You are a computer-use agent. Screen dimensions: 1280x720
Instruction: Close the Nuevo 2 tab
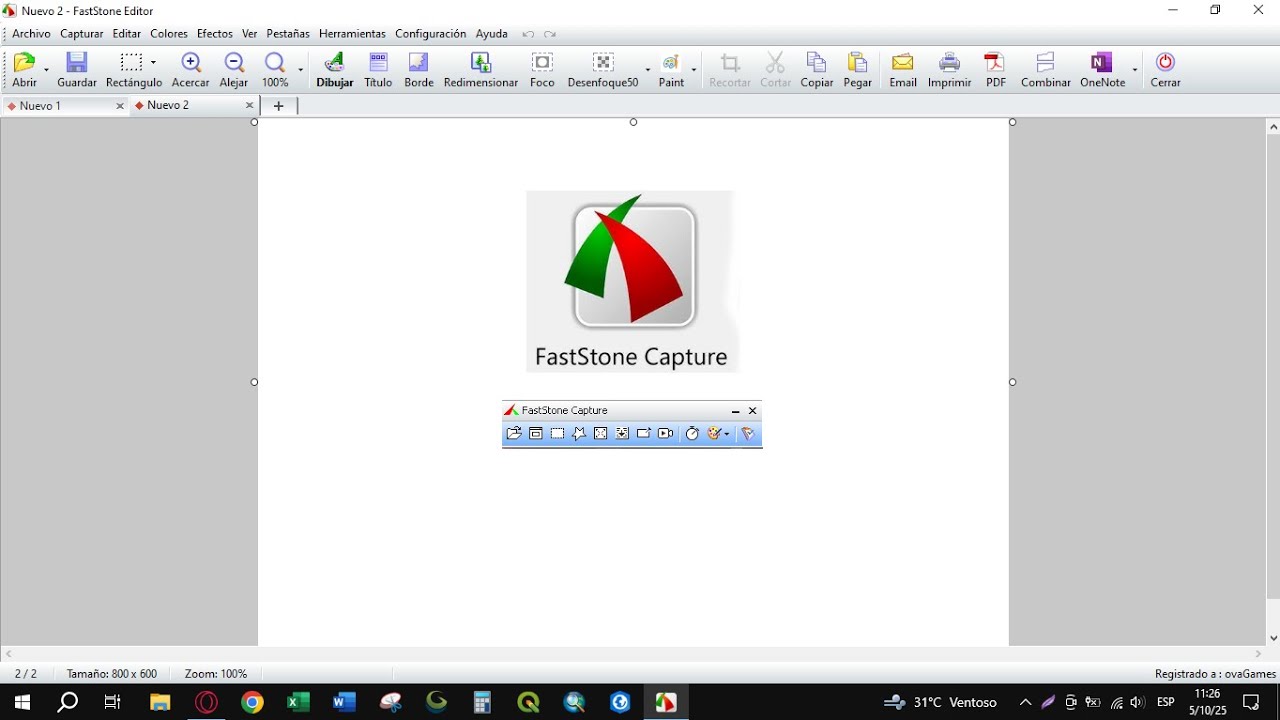[250, 105]
